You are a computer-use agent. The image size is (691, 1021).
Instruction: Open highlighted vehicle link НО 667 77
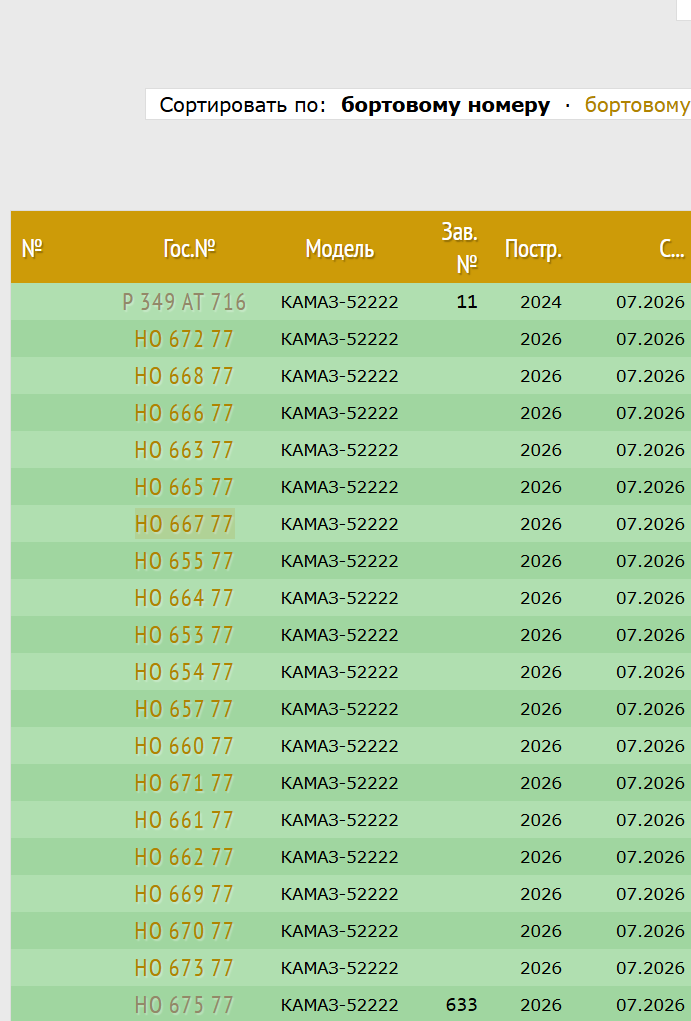click(184, 524)
